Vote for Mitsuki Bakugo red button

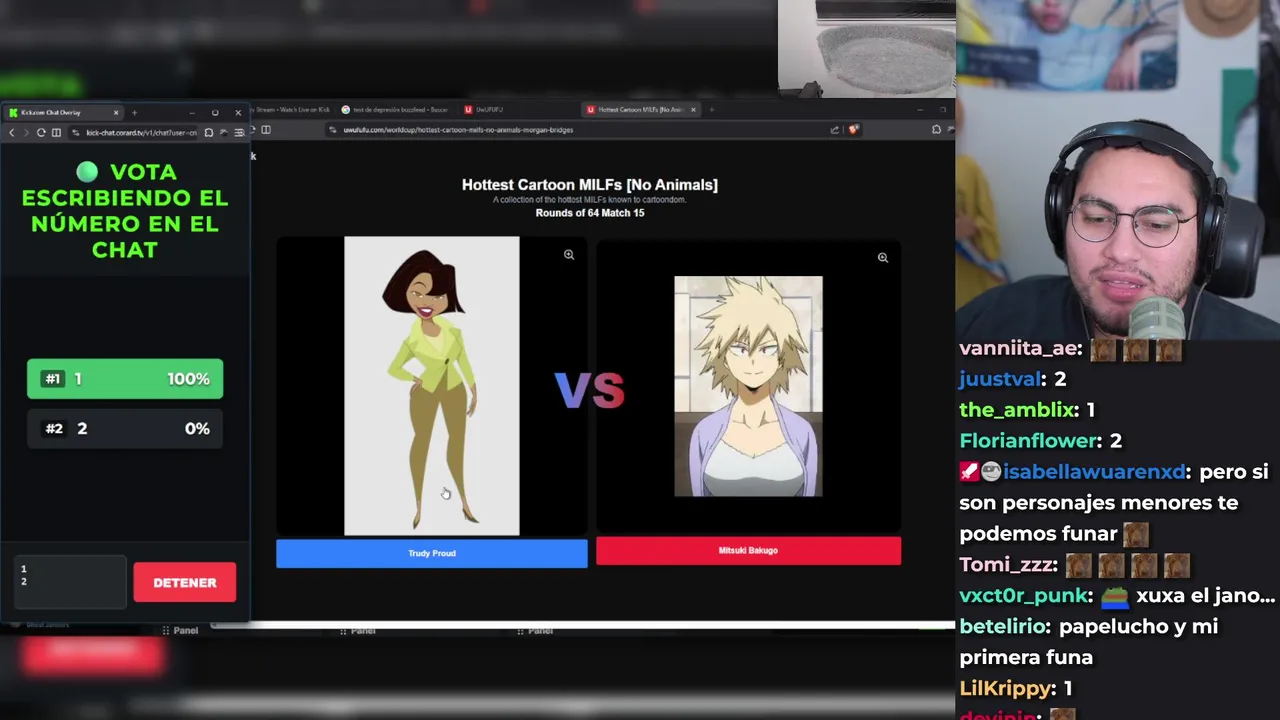point(748,551)
